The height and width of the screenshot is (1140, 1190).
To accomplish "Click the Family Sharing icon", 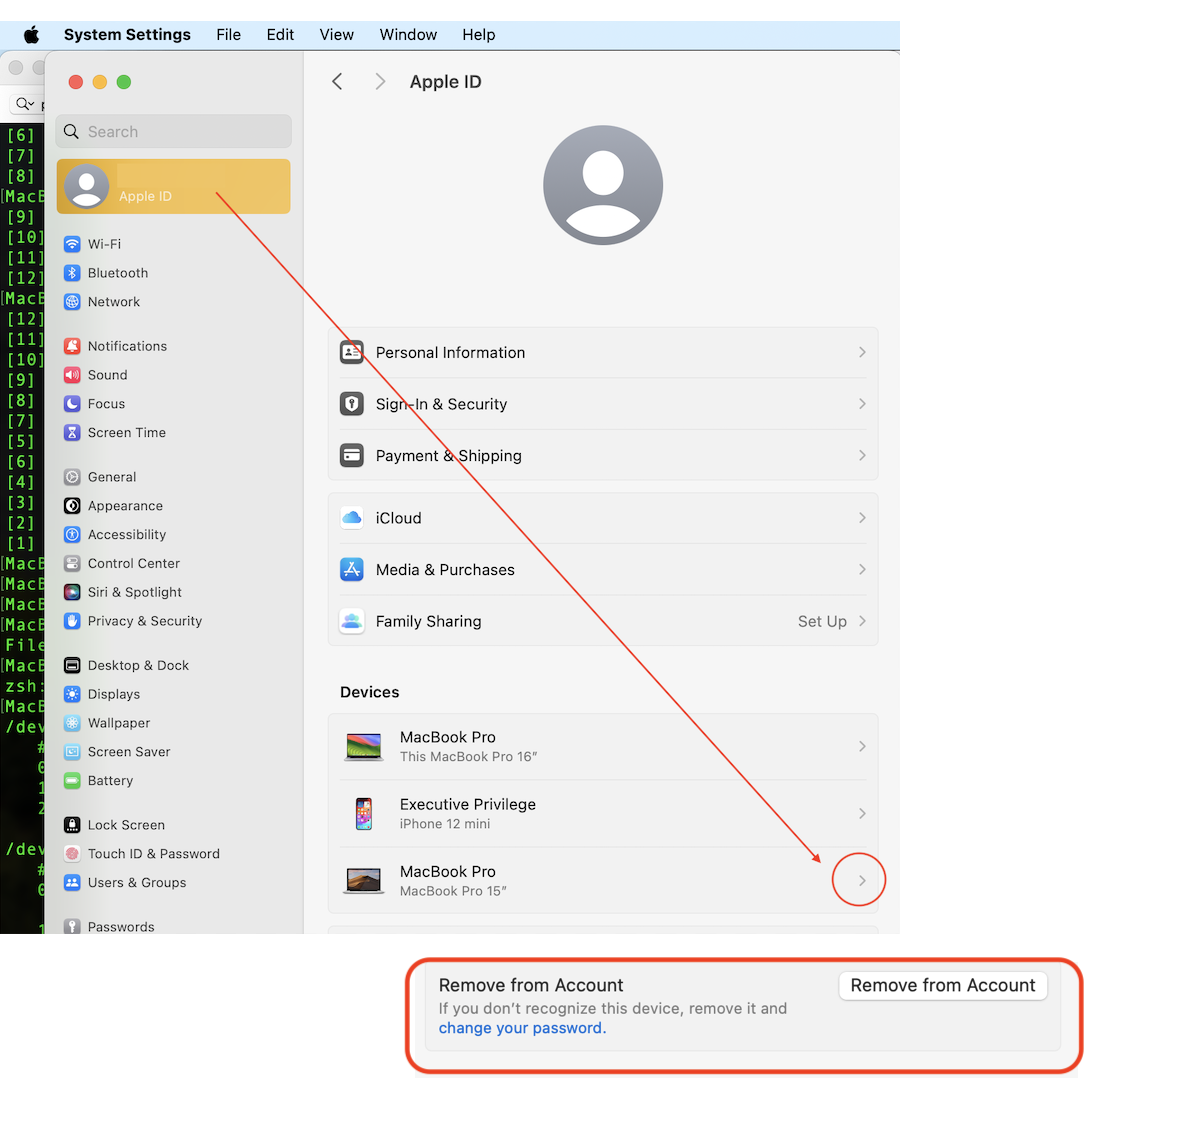I will [x=351, y=621].
